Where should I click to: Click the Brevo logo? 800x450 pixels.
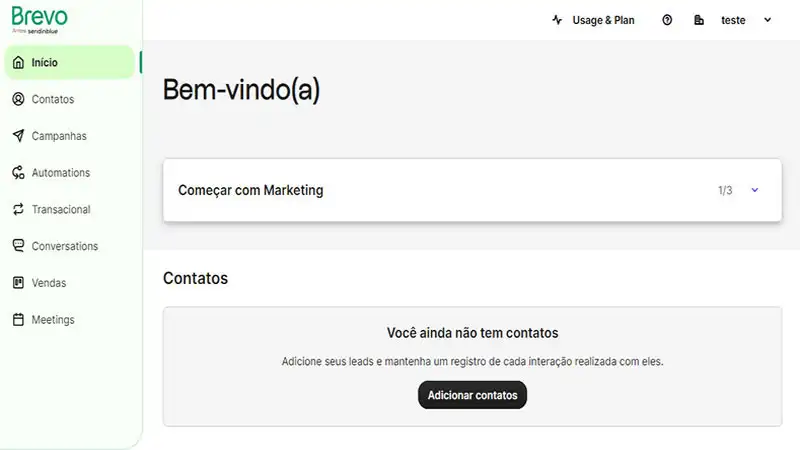[x=38, y=18]
